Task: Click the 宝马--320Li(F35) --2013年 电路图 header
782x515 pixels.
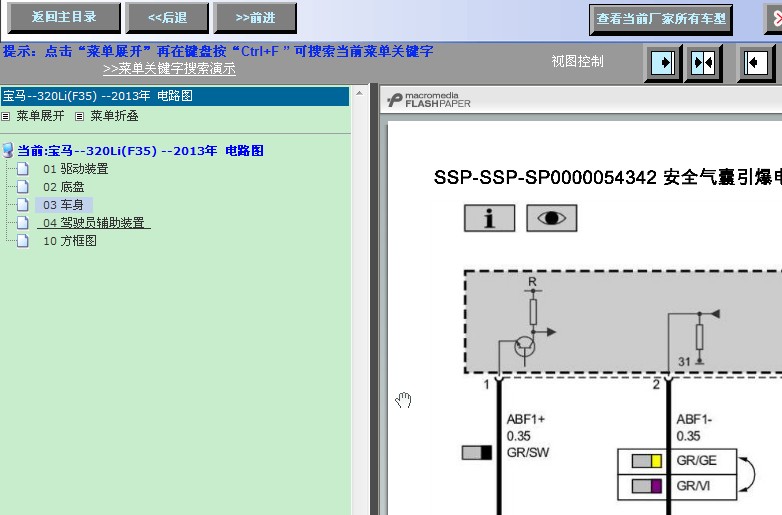Action: (175, 96)
